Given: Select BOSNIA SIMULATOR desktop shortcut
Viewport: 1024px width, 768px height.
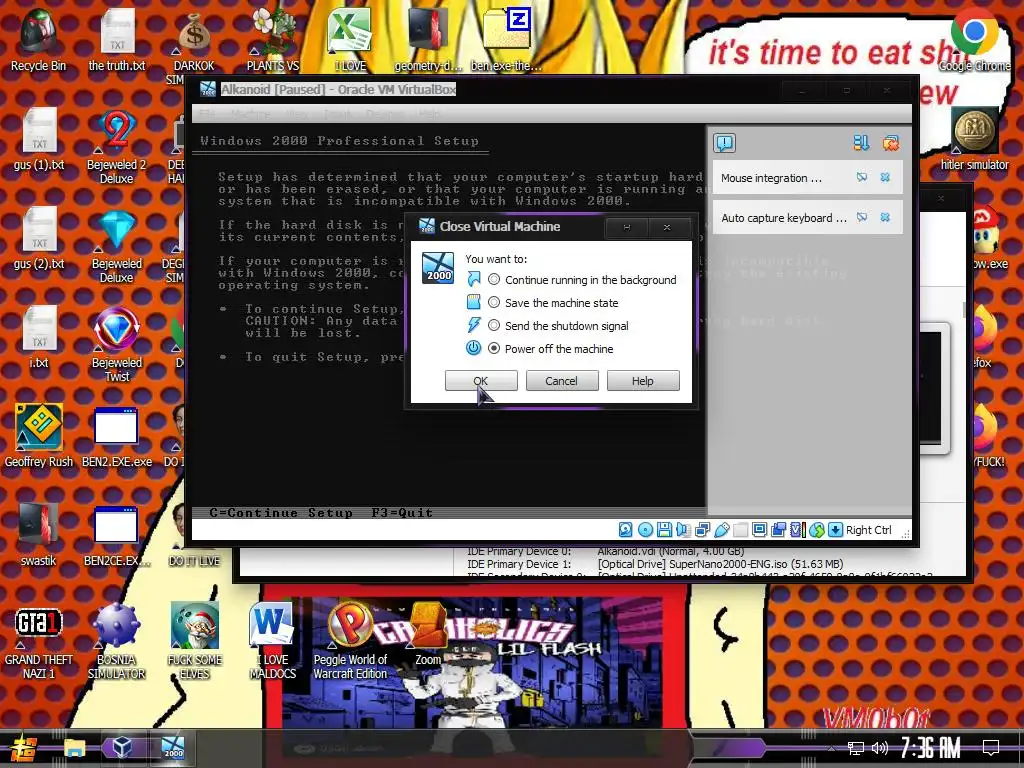Looking at the screenshot, I should point(116,641).
